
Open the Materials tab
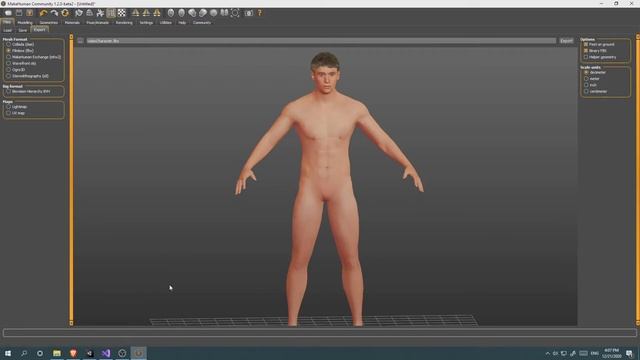72,22
